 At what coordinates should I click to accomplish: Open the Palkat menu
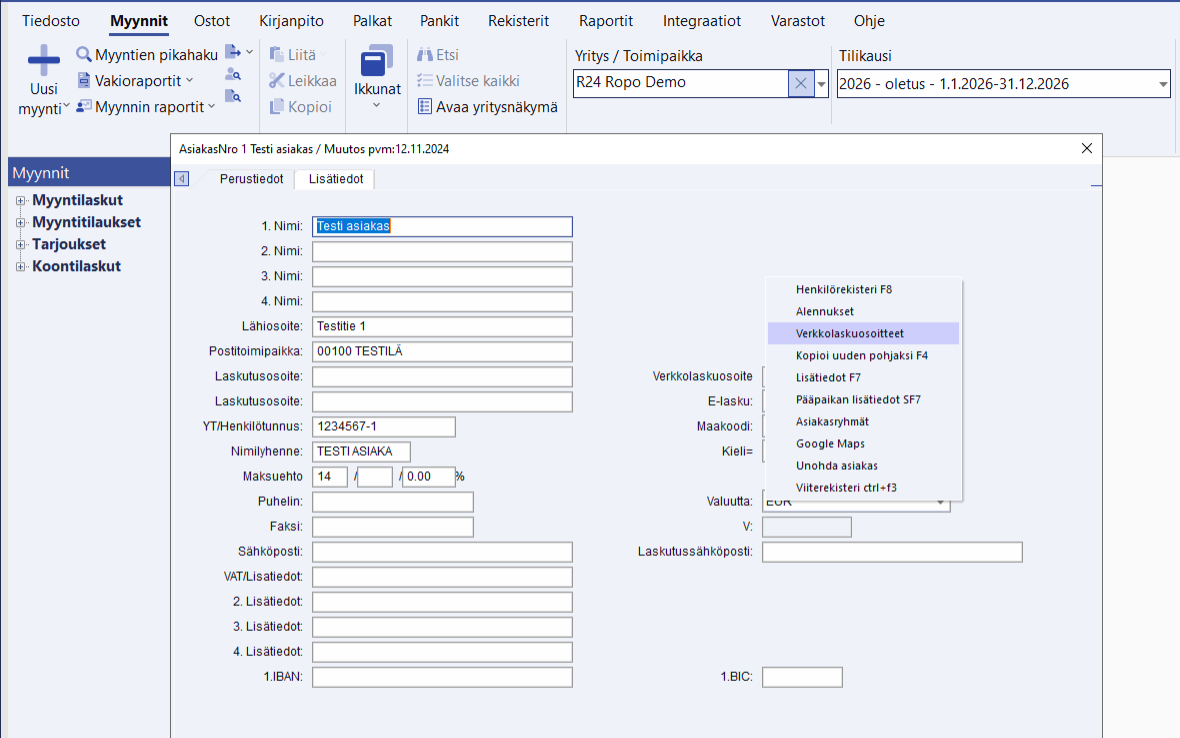(x=373, y=21)
